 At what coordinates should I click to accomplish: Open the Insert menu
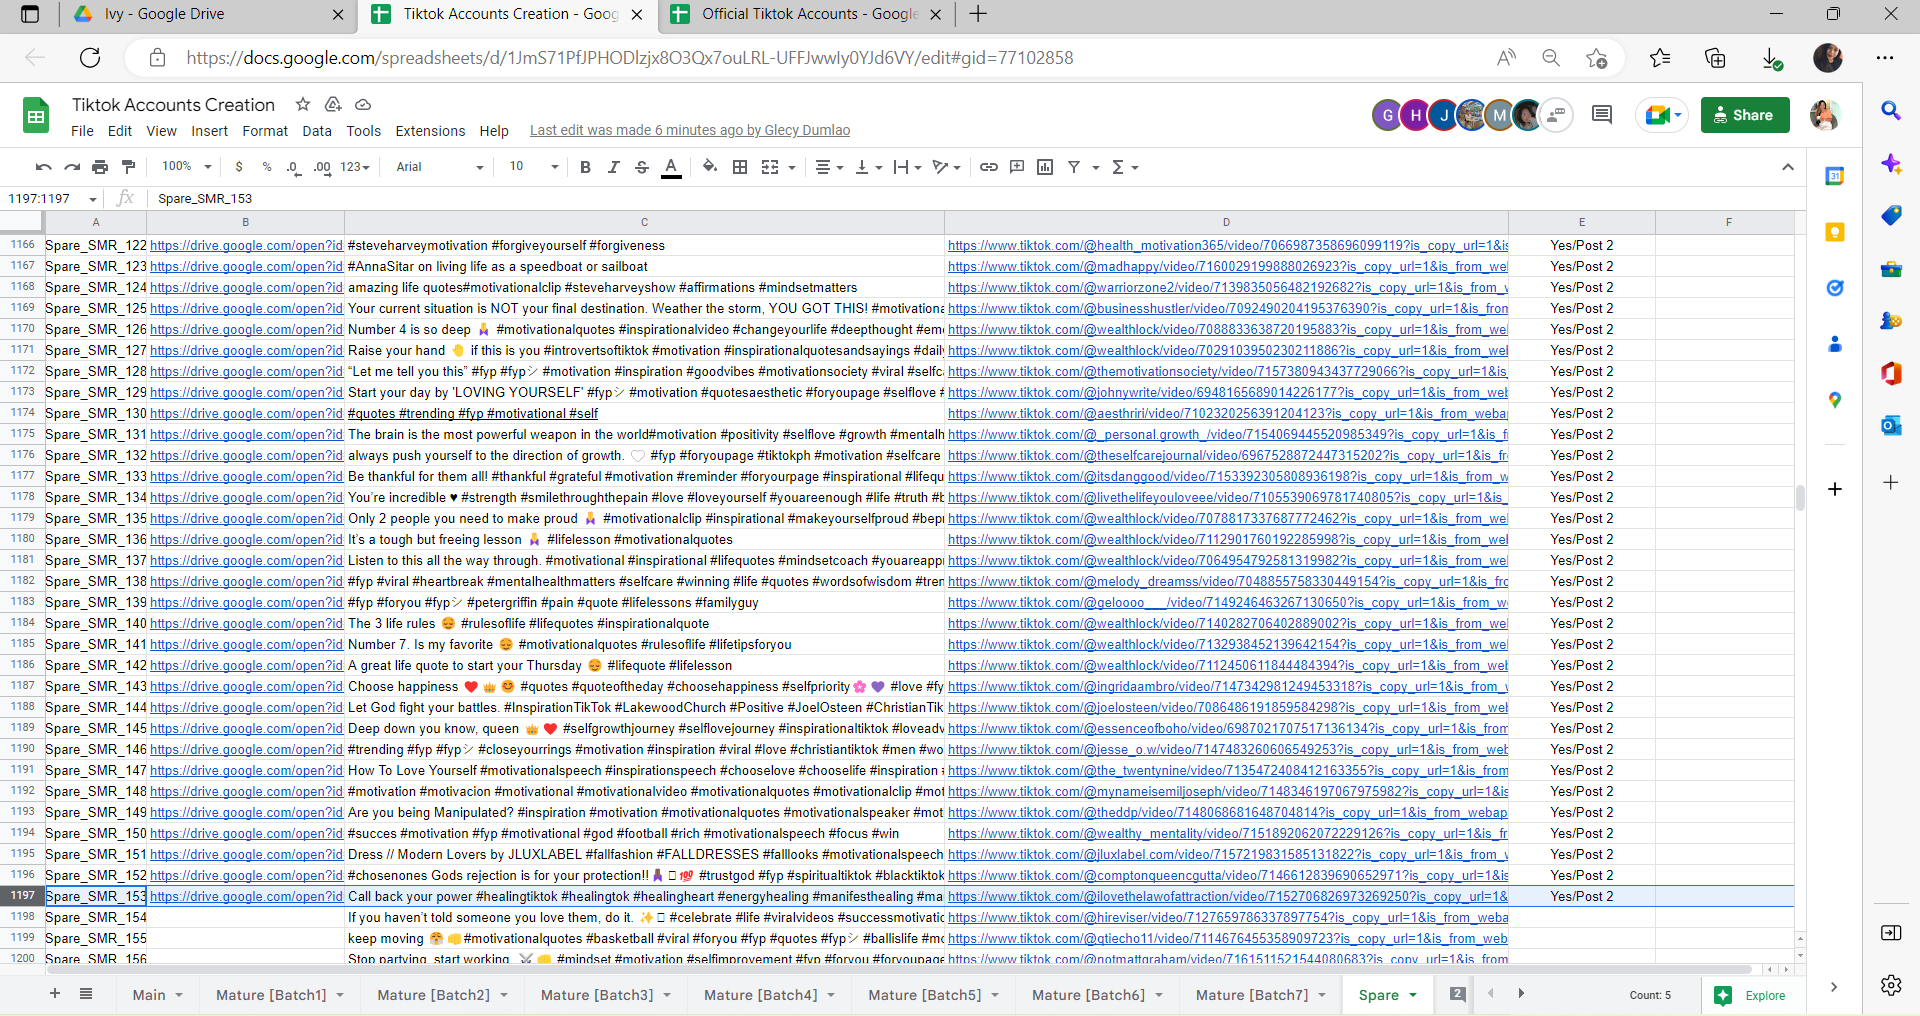coord(209,131)
